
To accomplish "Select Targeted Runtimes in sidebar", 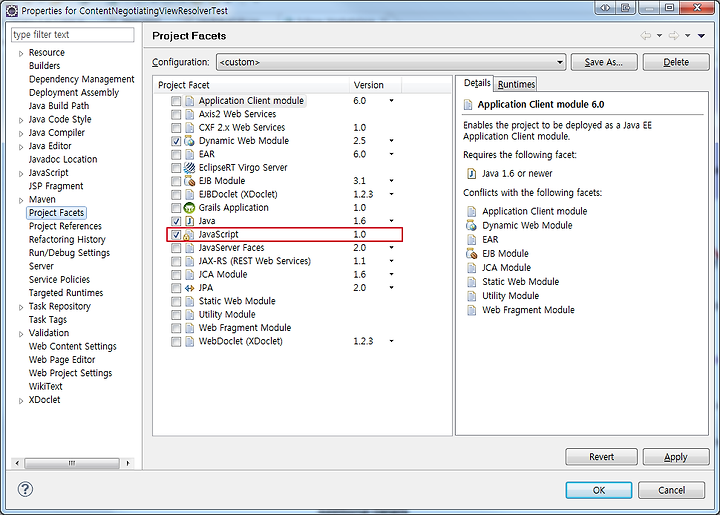I will click(66, 293).
